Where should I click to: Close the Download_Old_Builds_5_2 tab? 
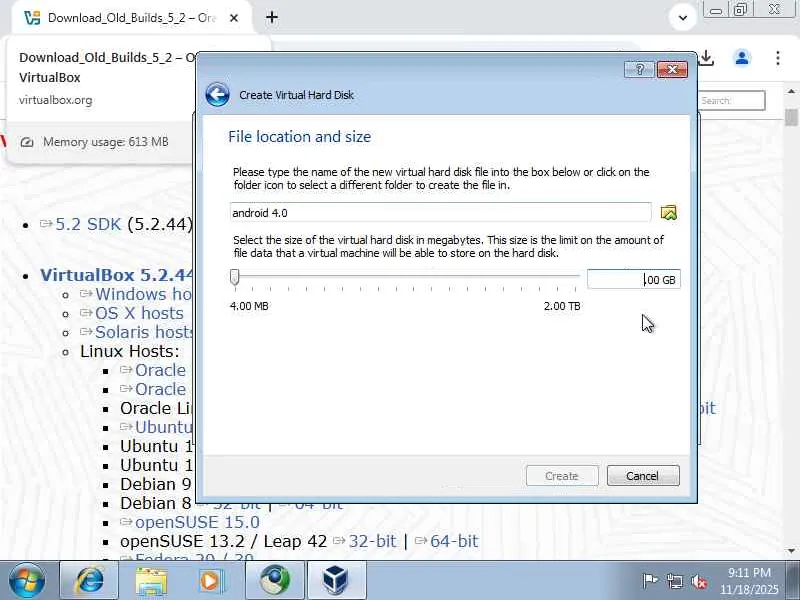234,18
